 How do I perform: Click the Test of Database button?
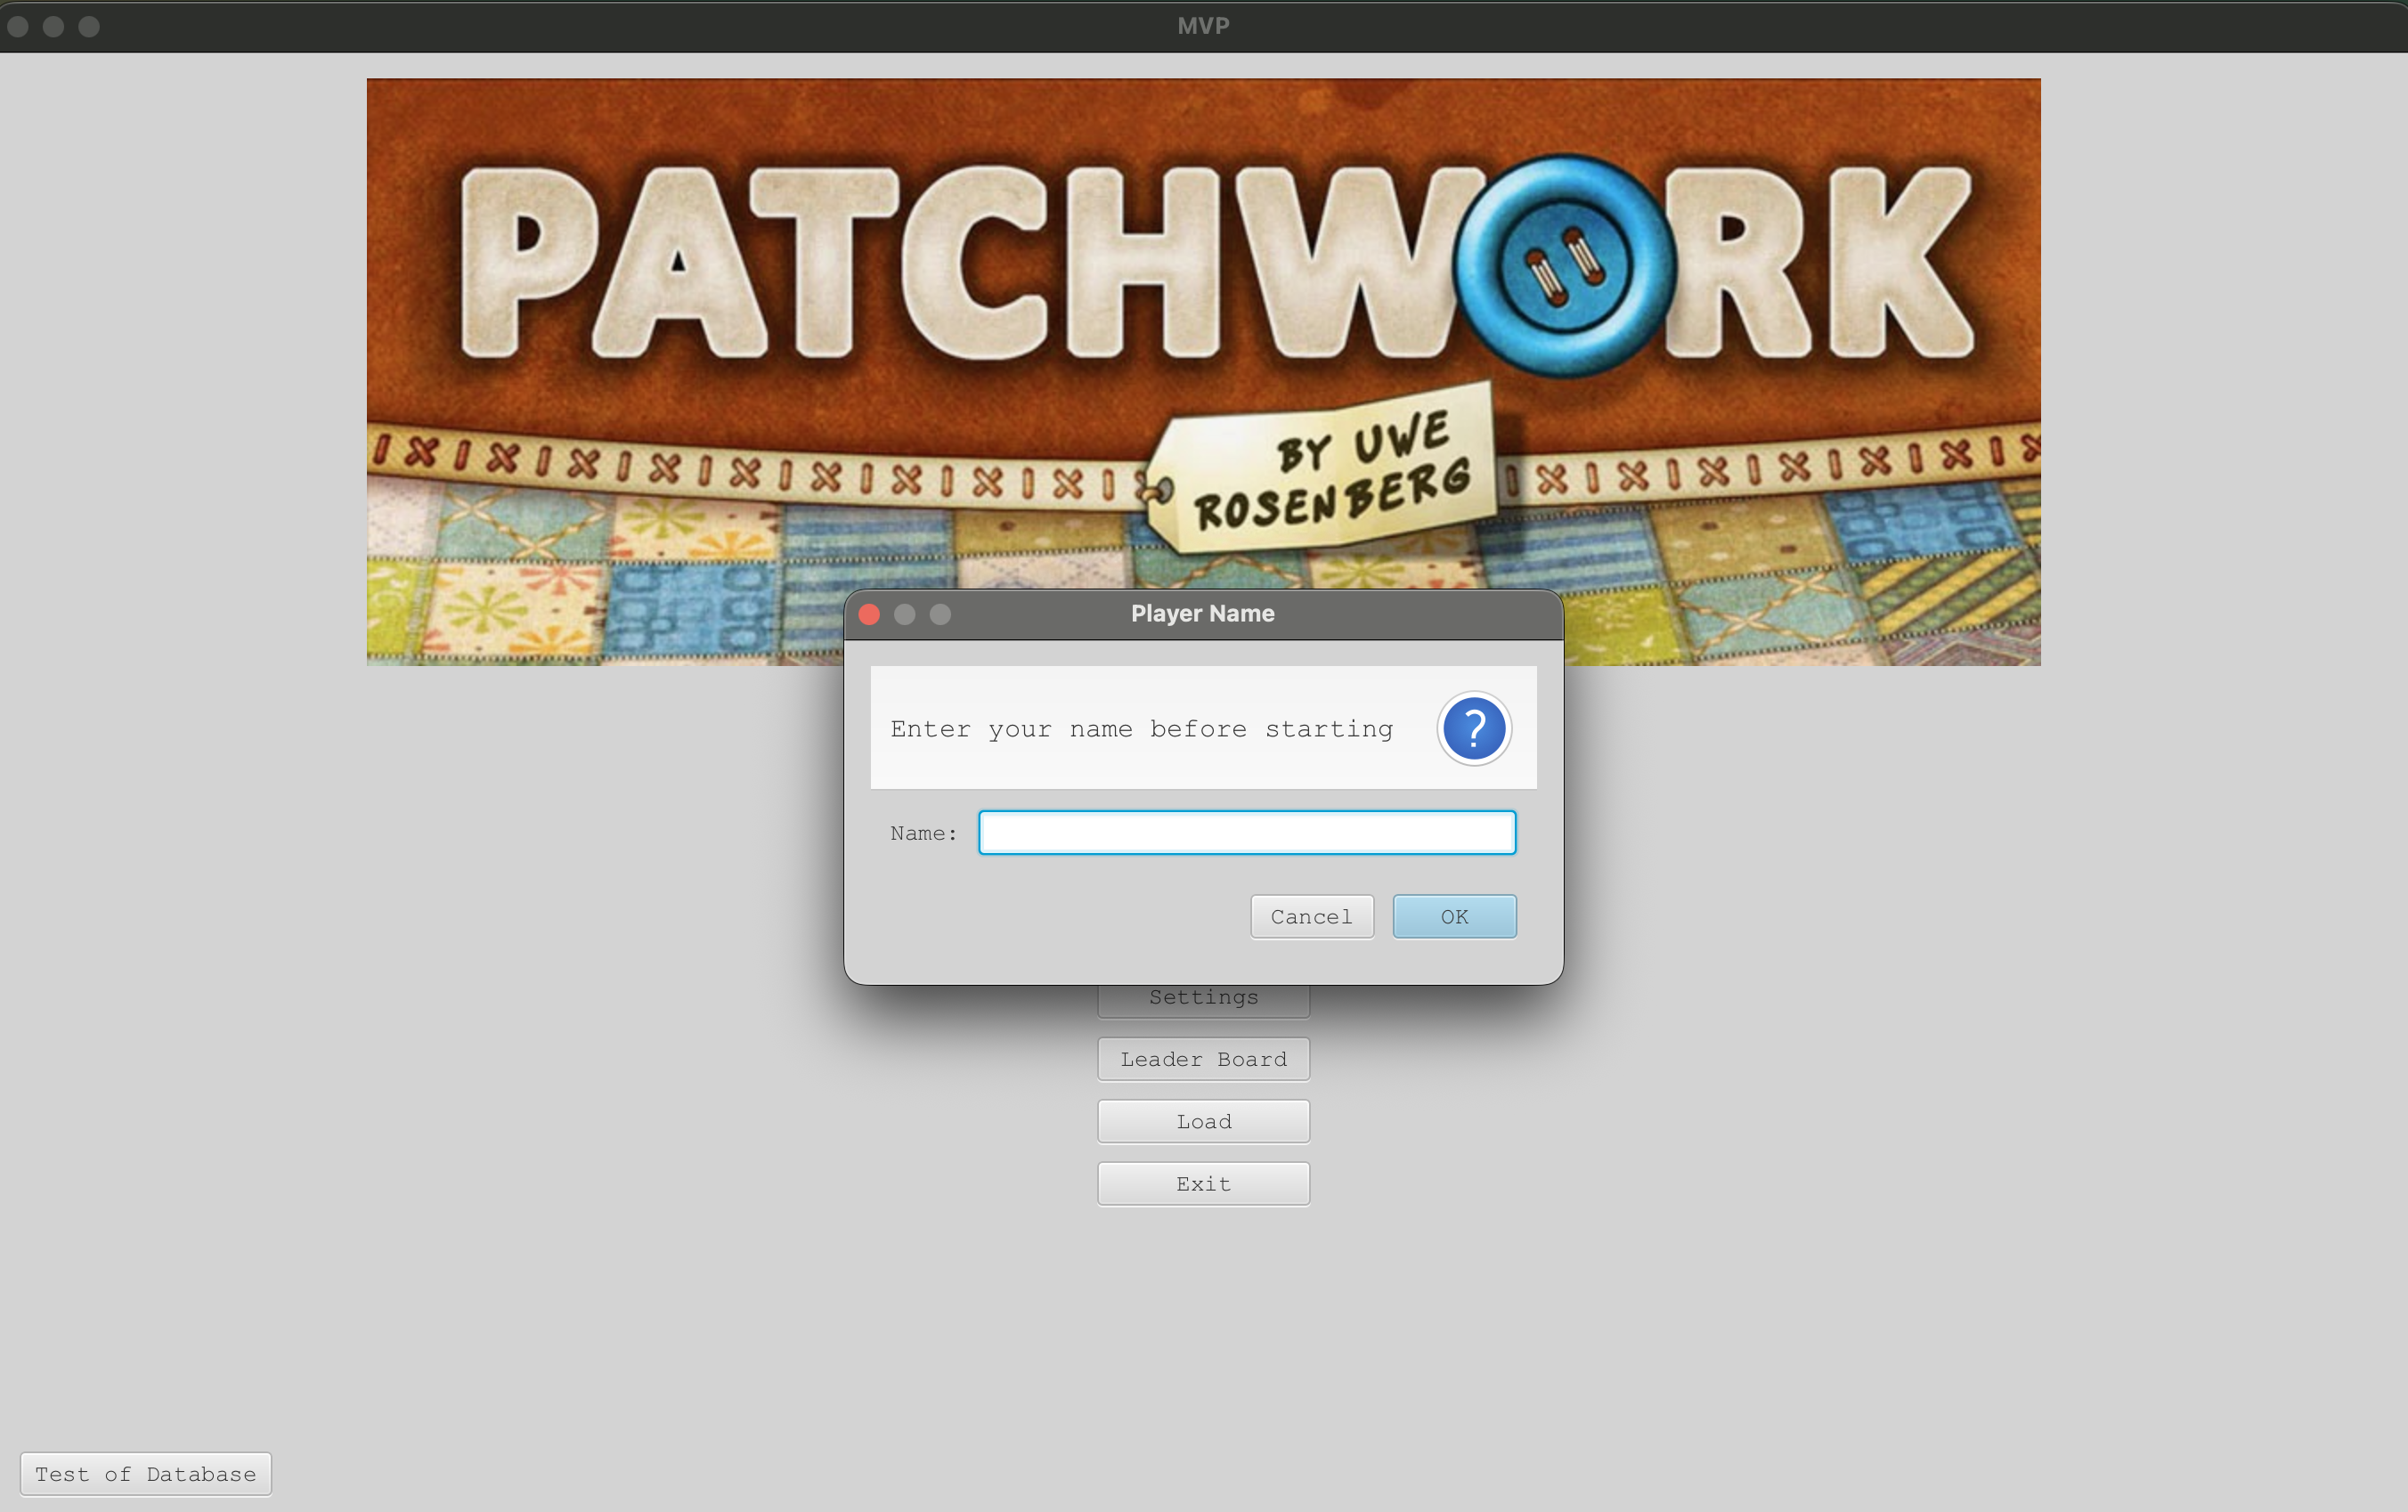point(146,1473)
